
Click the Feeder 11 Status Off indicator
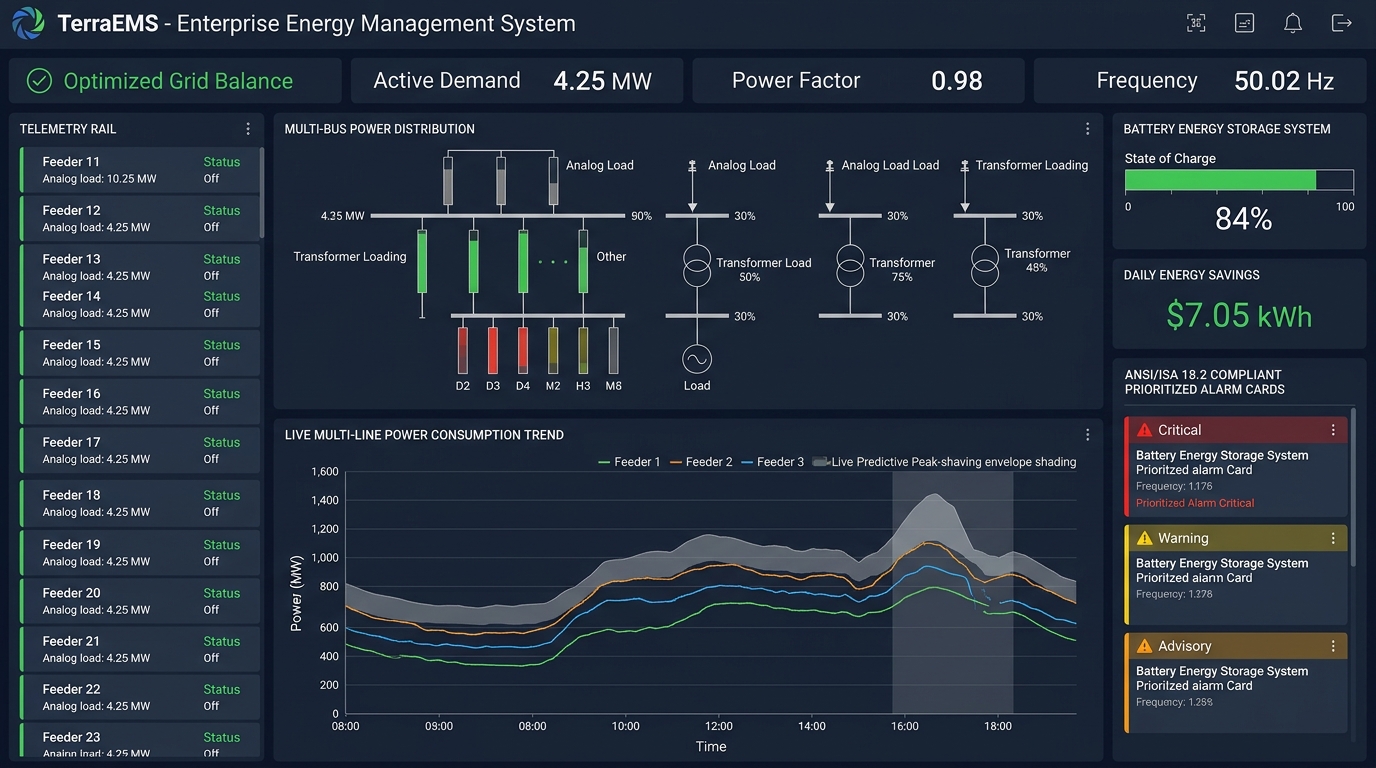[x=221, y=170]
